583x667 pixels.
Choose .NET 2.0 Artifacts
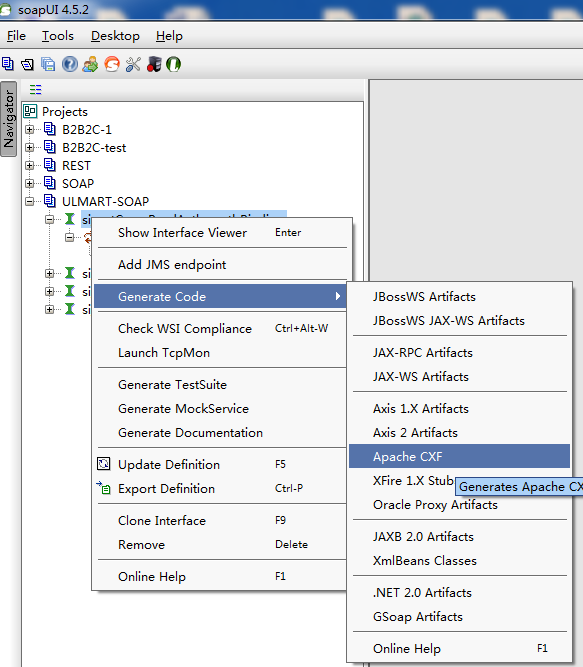459,593
